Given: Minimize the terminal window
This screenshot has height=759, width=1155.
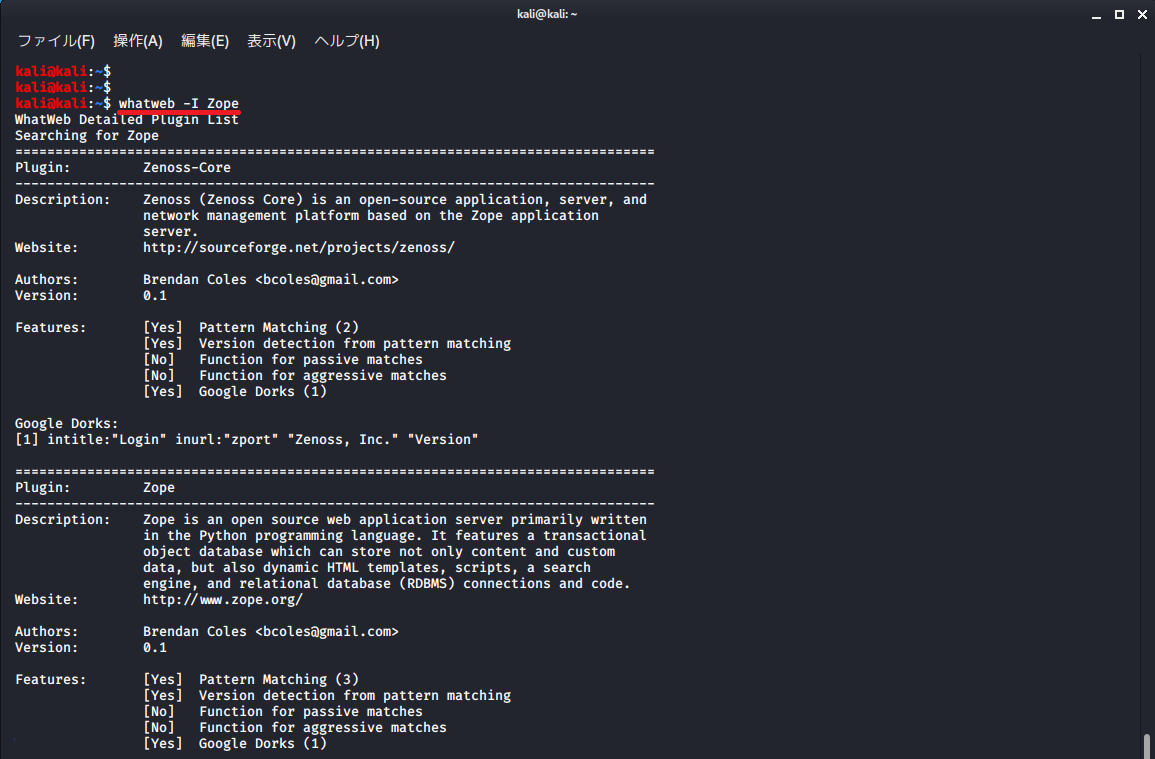Looking at the screenshot, I should pyautogui.click(x=1096, y=15).
